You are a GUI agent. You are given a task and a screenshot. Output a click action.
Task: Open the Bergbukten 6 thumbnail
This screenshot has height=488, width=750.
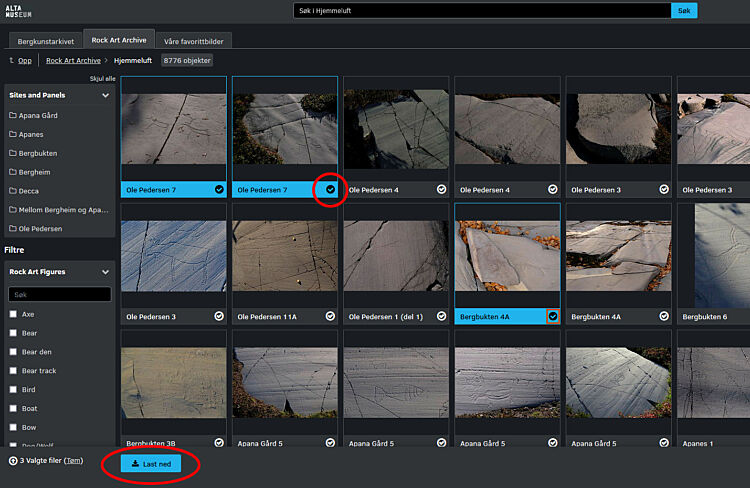pyautogui.click(x=722, y=256)
